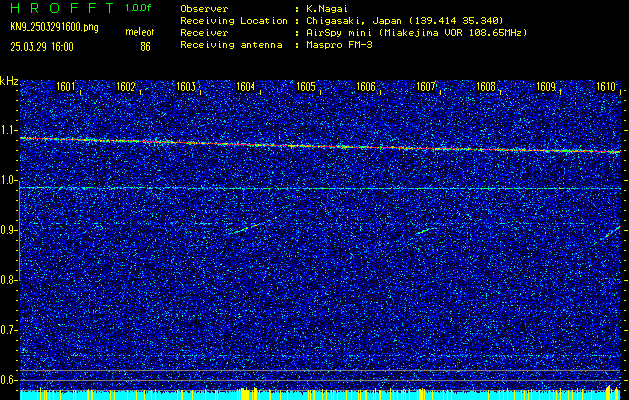Click the 1606 time marker
Screen dimensions: 629x400
pyautogui.click(x=366, y=87)
